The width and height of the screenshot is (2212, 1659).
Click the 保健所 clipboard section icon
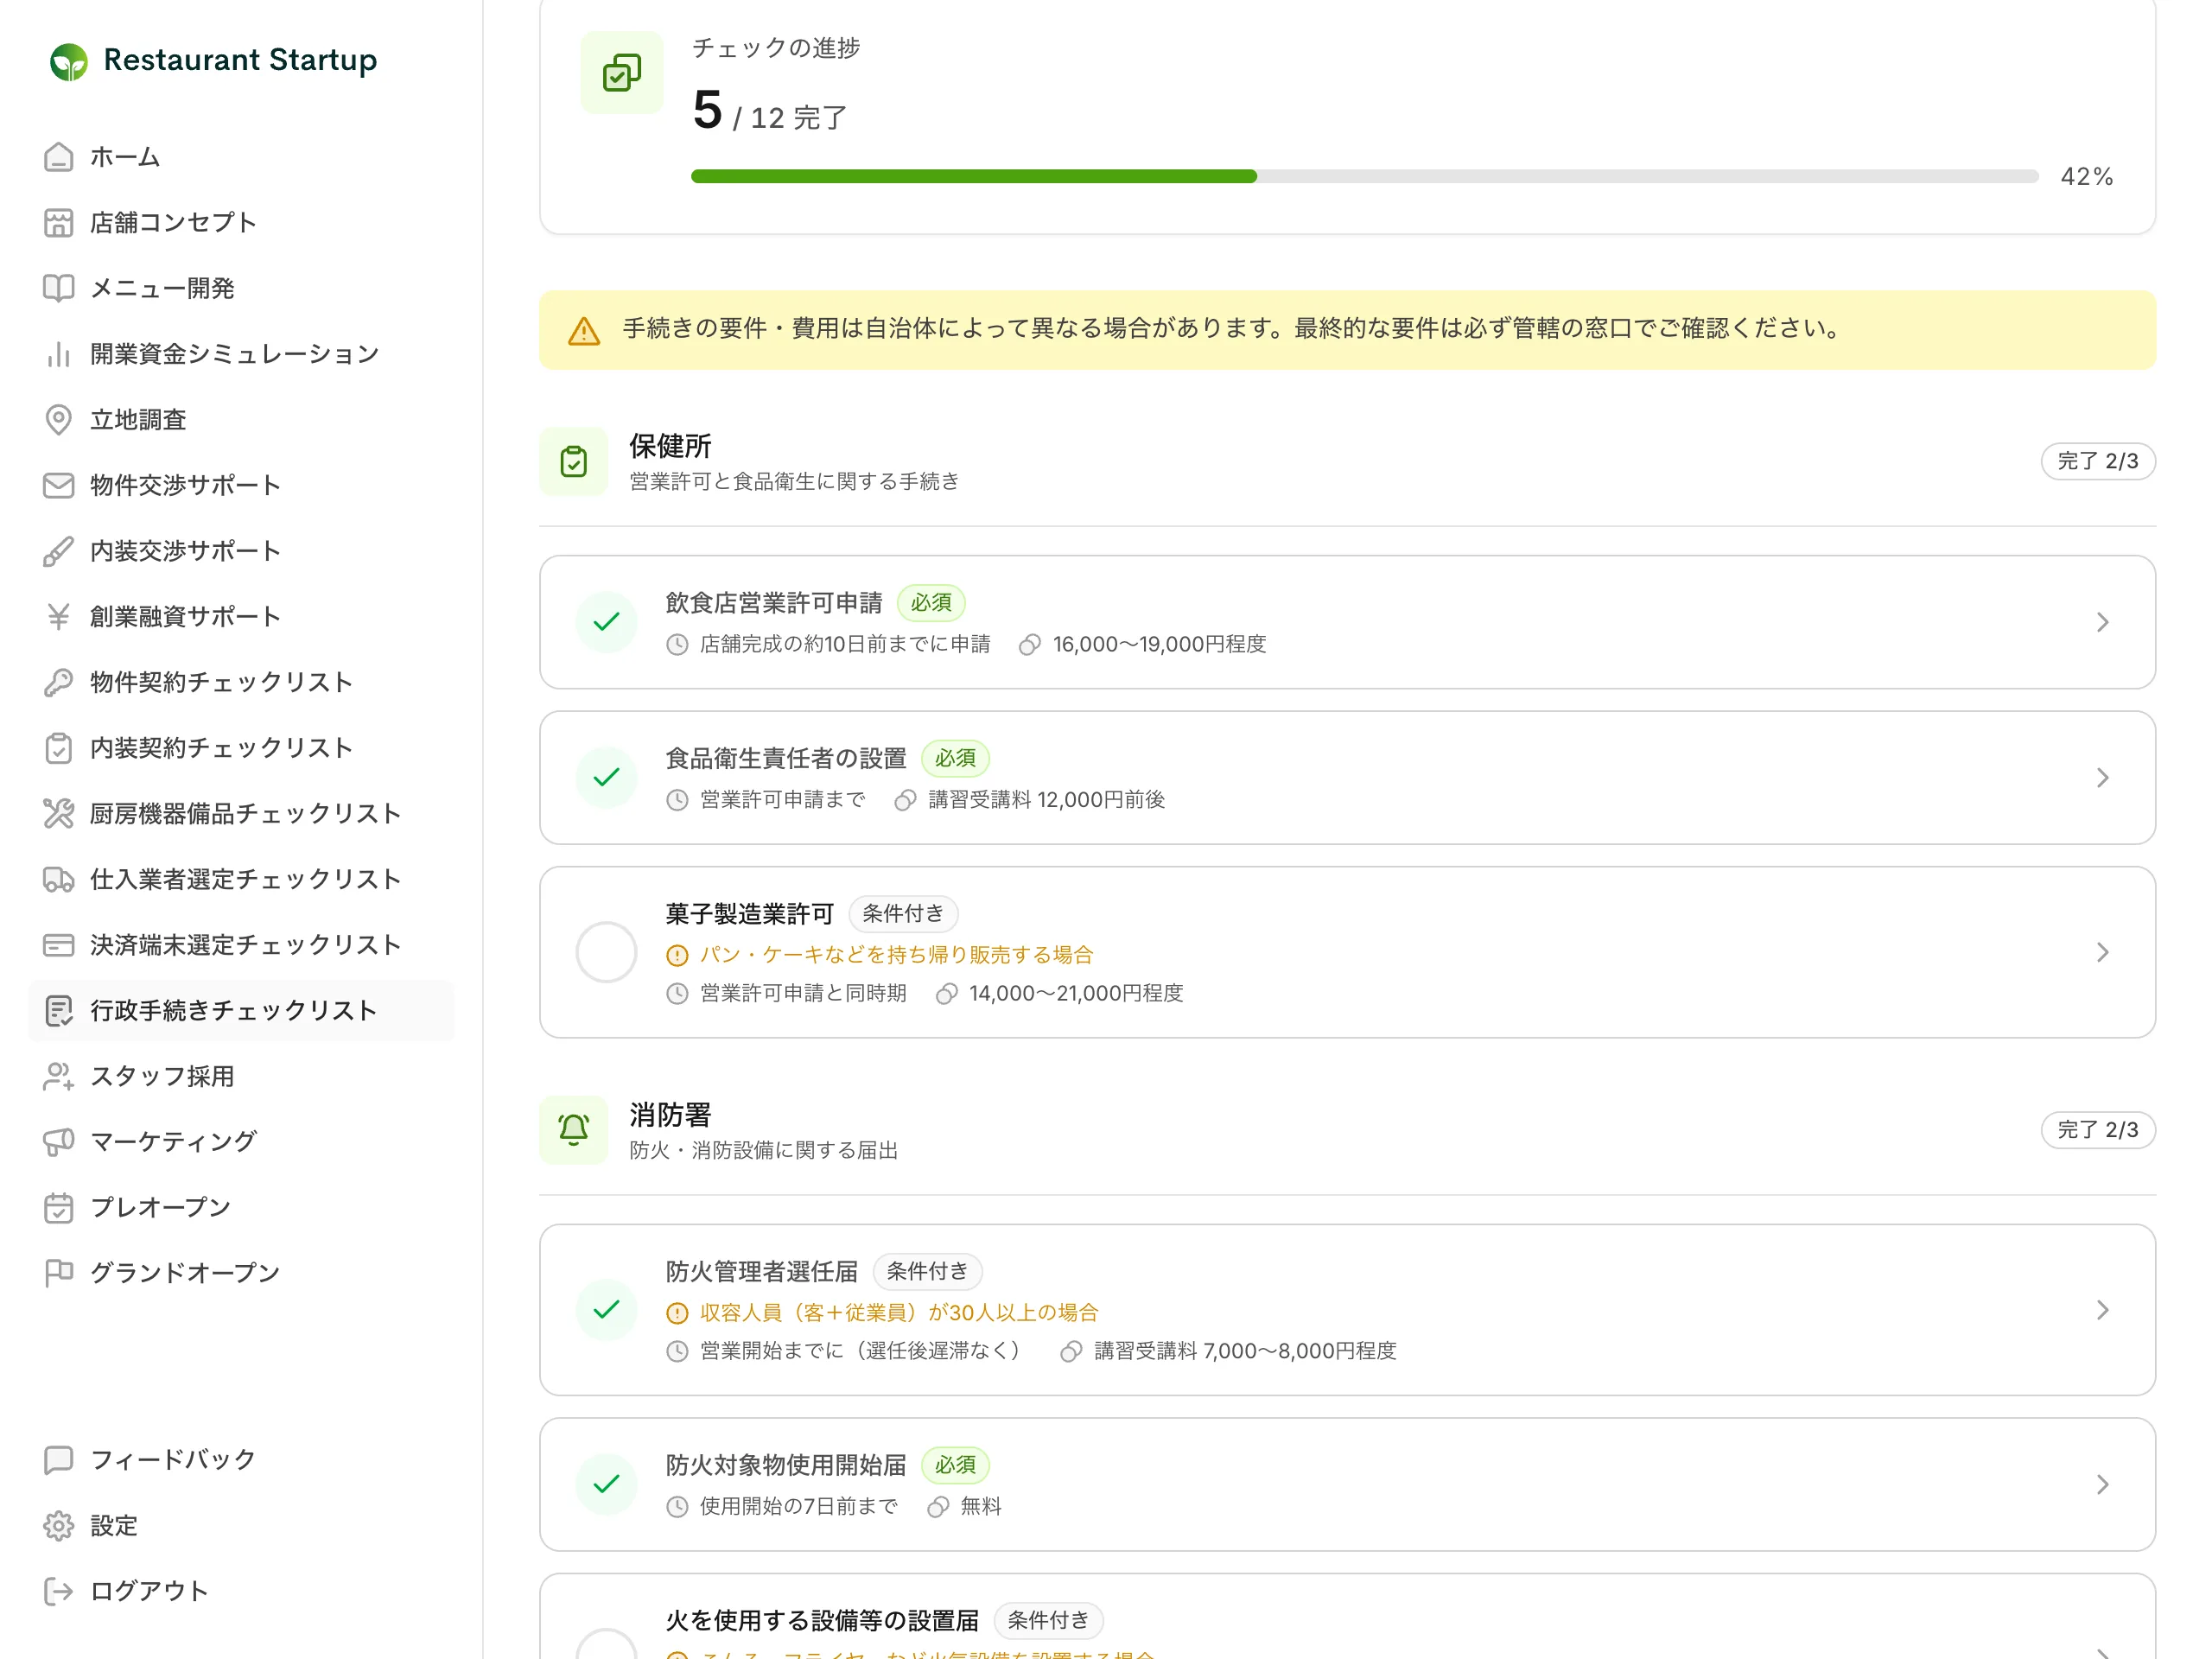pos(574,461)
